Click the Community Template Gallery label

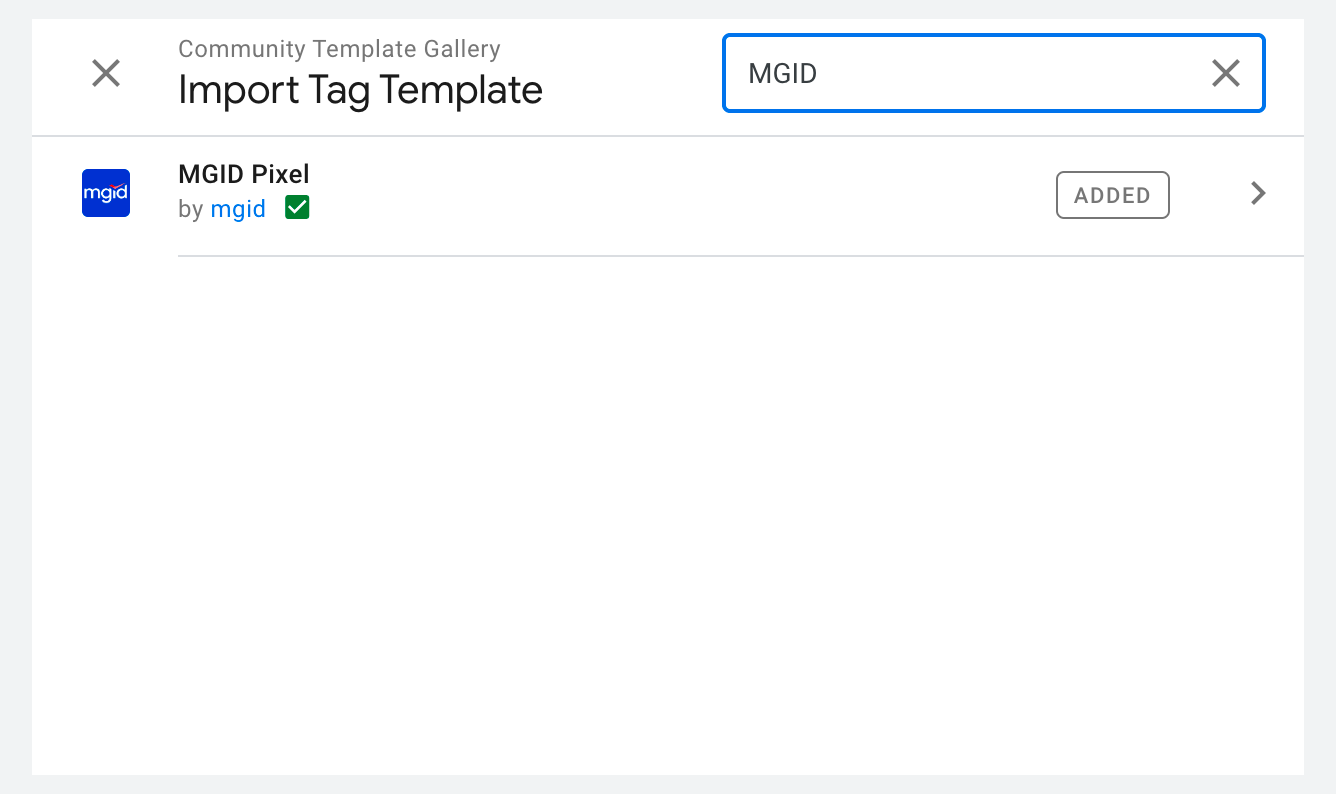click(339, 48)
